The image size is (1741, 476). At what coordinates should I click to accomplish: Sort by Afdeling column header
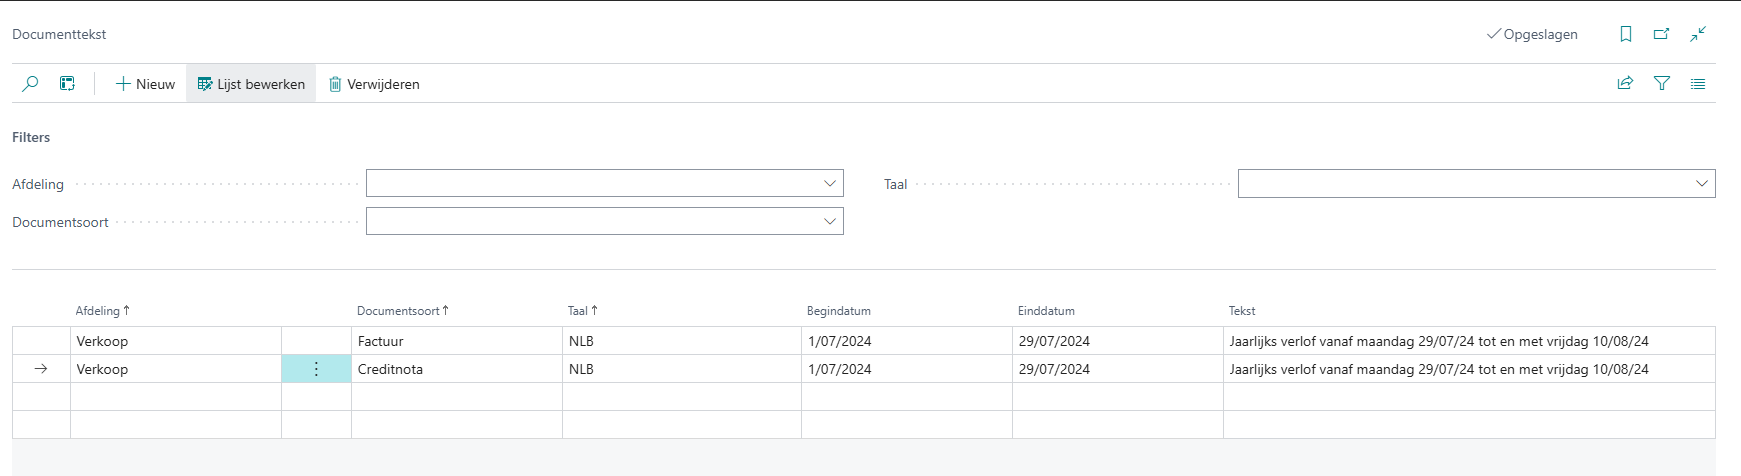pyautogui.click(x=98, y=311)
